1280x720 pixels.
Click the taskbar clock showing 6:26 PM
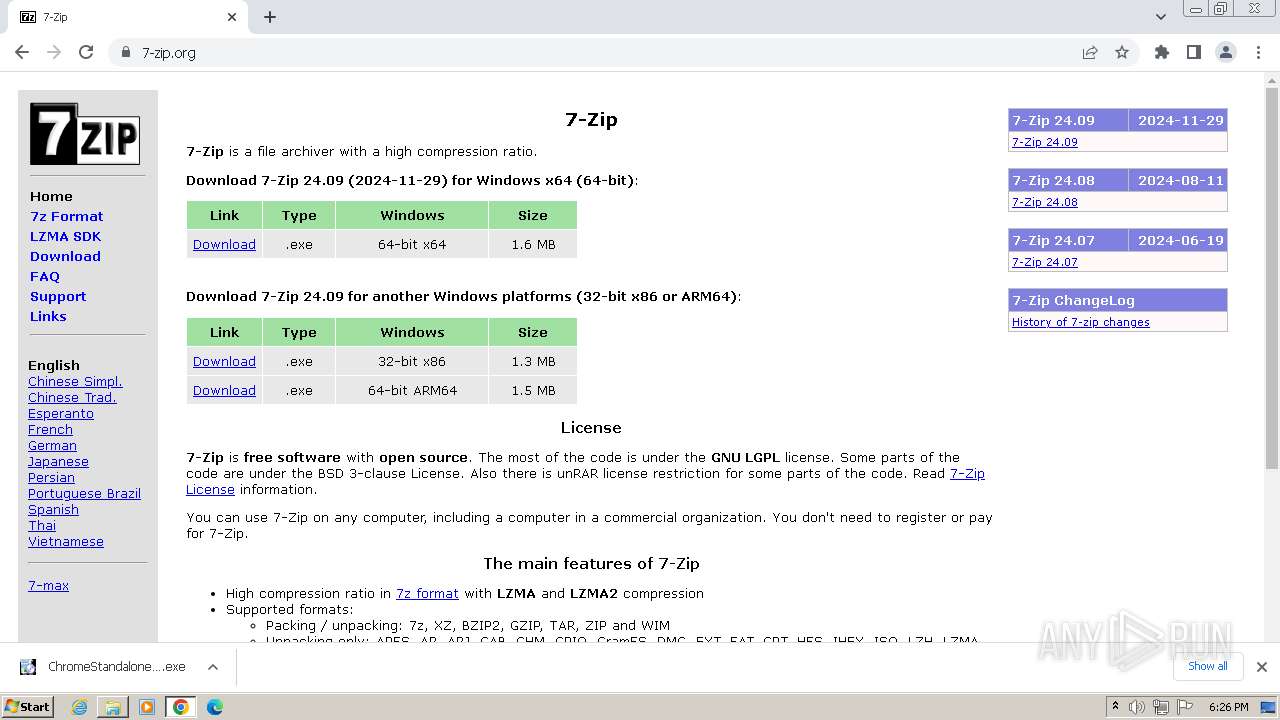click(1228, 707)
